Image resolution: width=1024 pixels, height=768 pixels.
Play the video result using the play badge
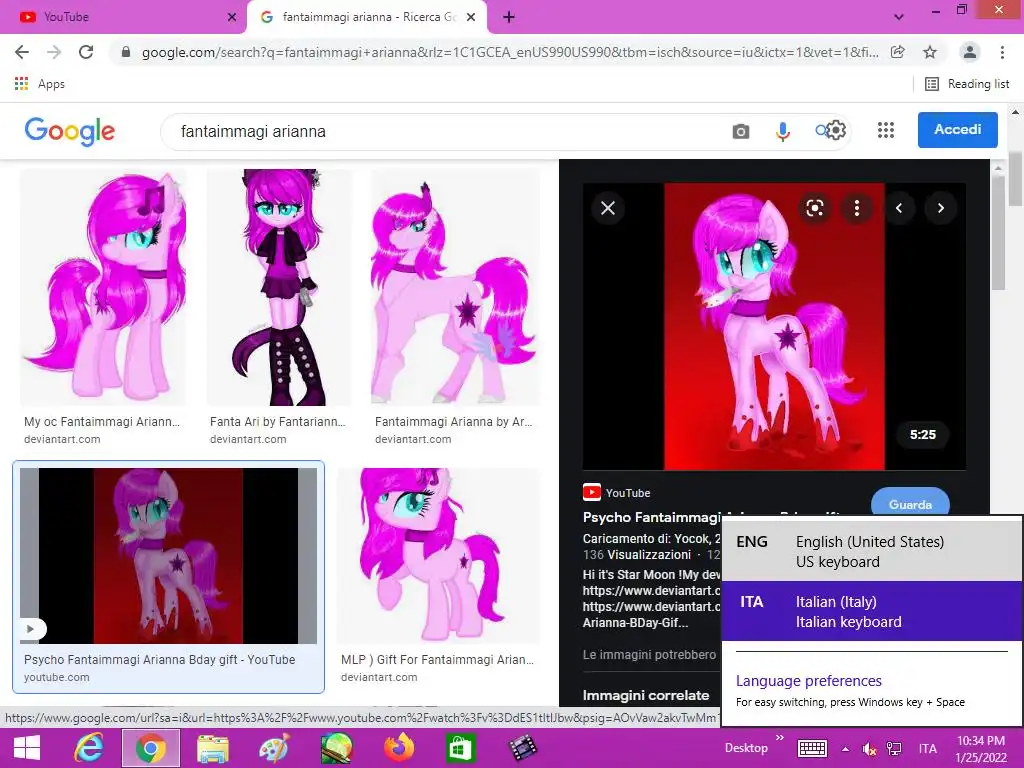[x=31, y=629]
